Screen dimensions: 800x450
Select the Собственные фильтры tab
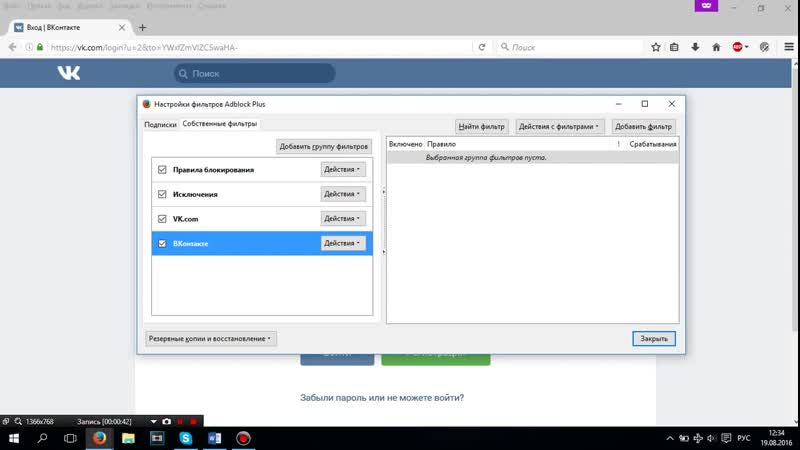220,124
